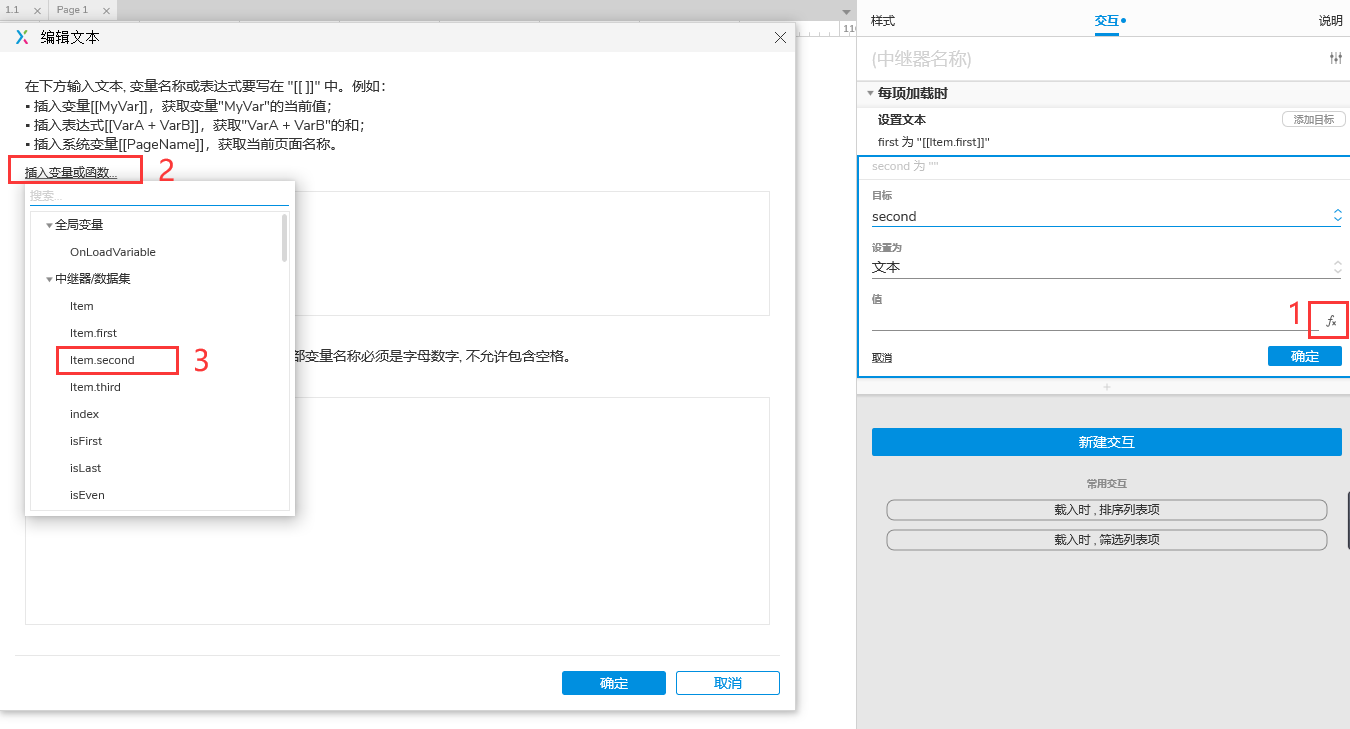Click the upper text editing area

[x=532, y=254]
